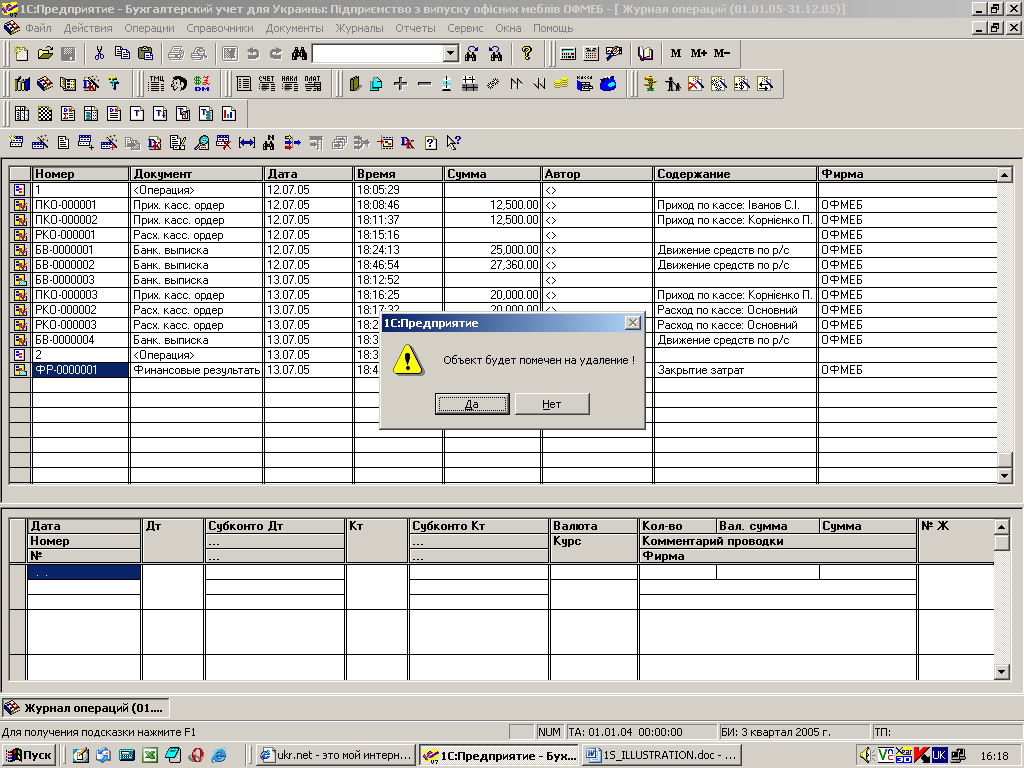
Task: Click the Касса cash register icon
Action: click(x=584, y=84)
